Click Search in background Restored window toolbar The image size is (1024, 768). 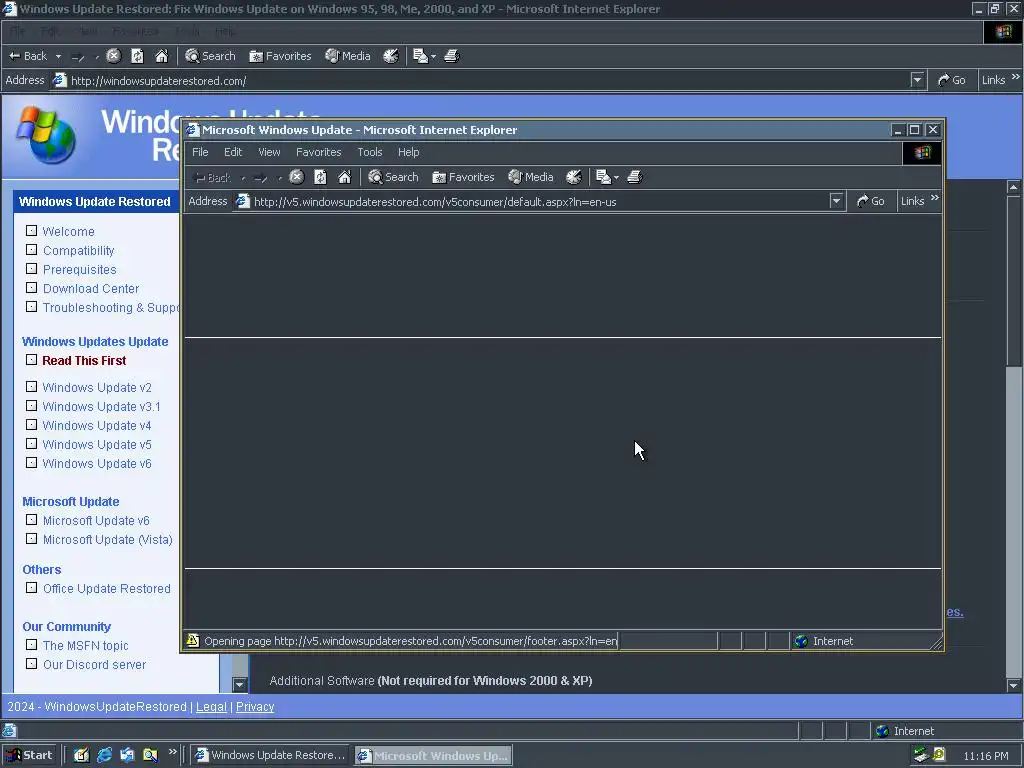210,56
